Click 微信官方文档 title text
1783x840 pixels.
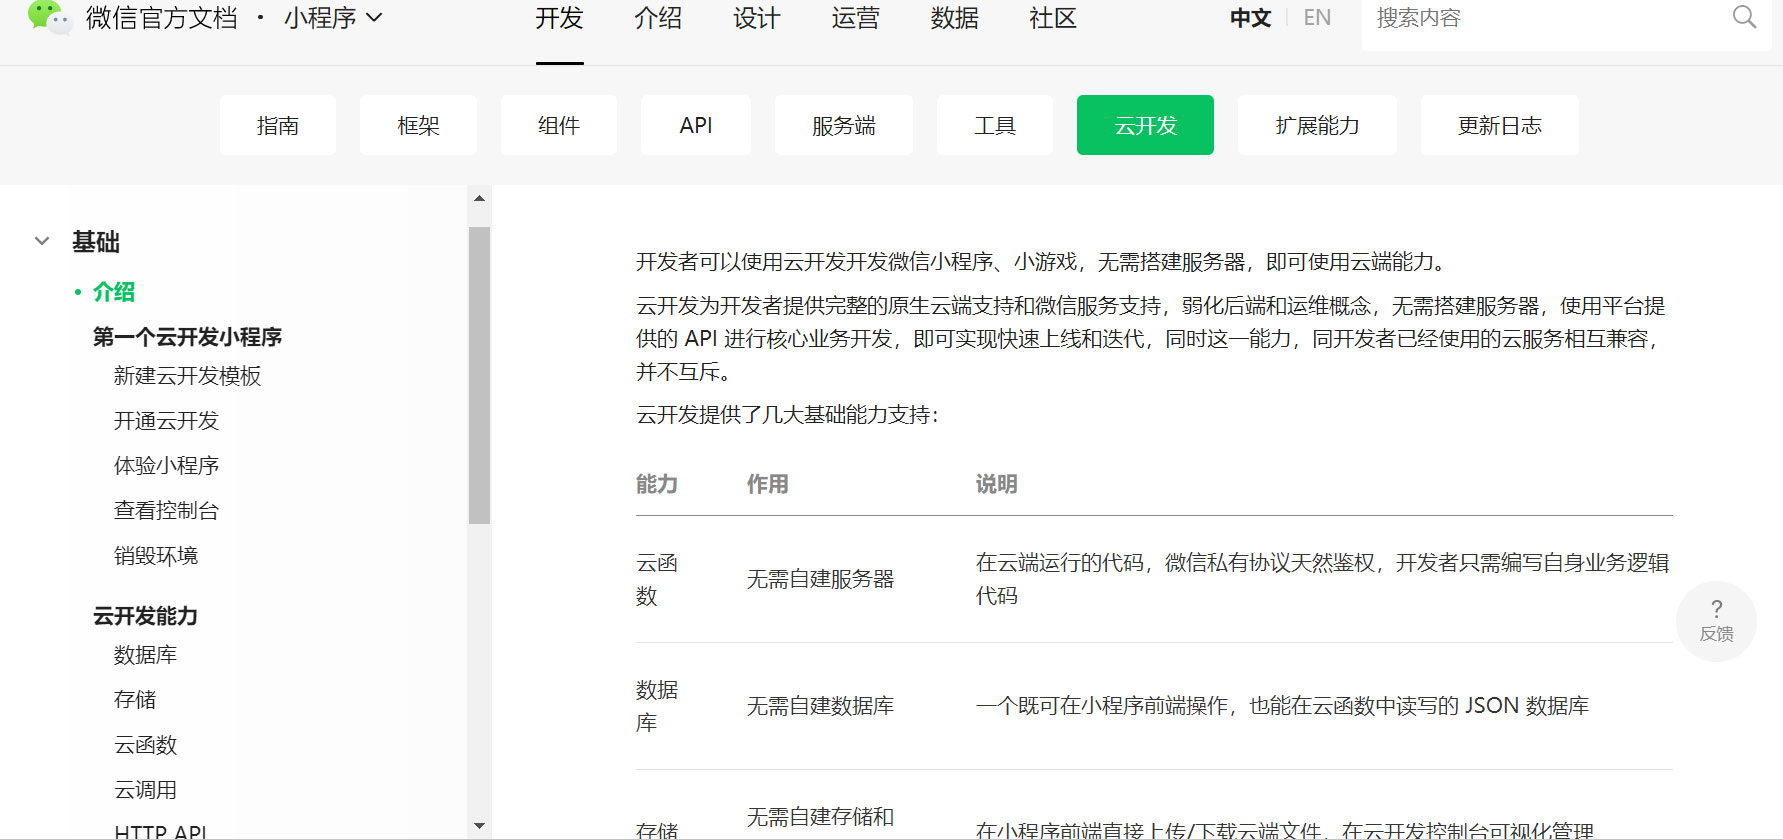[x=162, y=18]
